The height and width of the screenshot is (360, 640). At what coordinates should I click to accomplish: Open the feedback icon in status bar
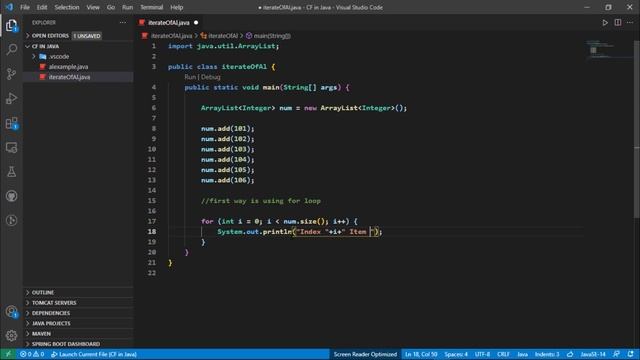(616, 354)
